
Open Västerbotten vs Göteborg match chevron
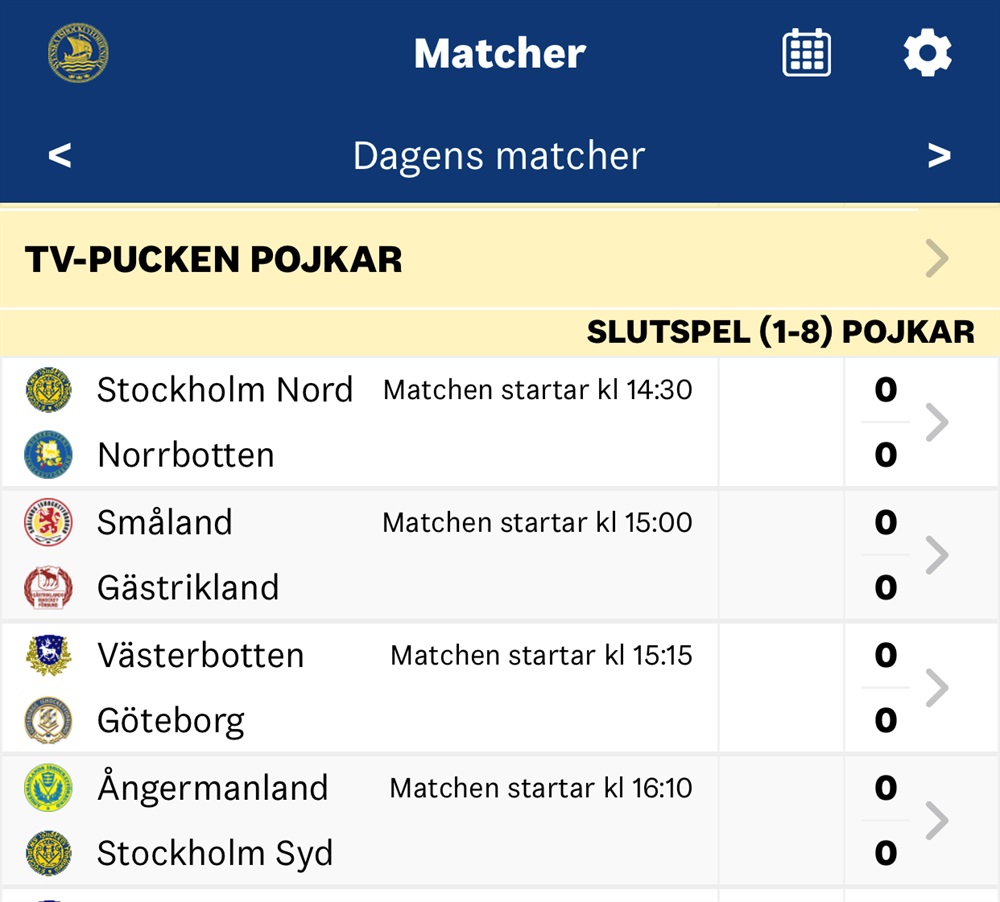point(937,688)
